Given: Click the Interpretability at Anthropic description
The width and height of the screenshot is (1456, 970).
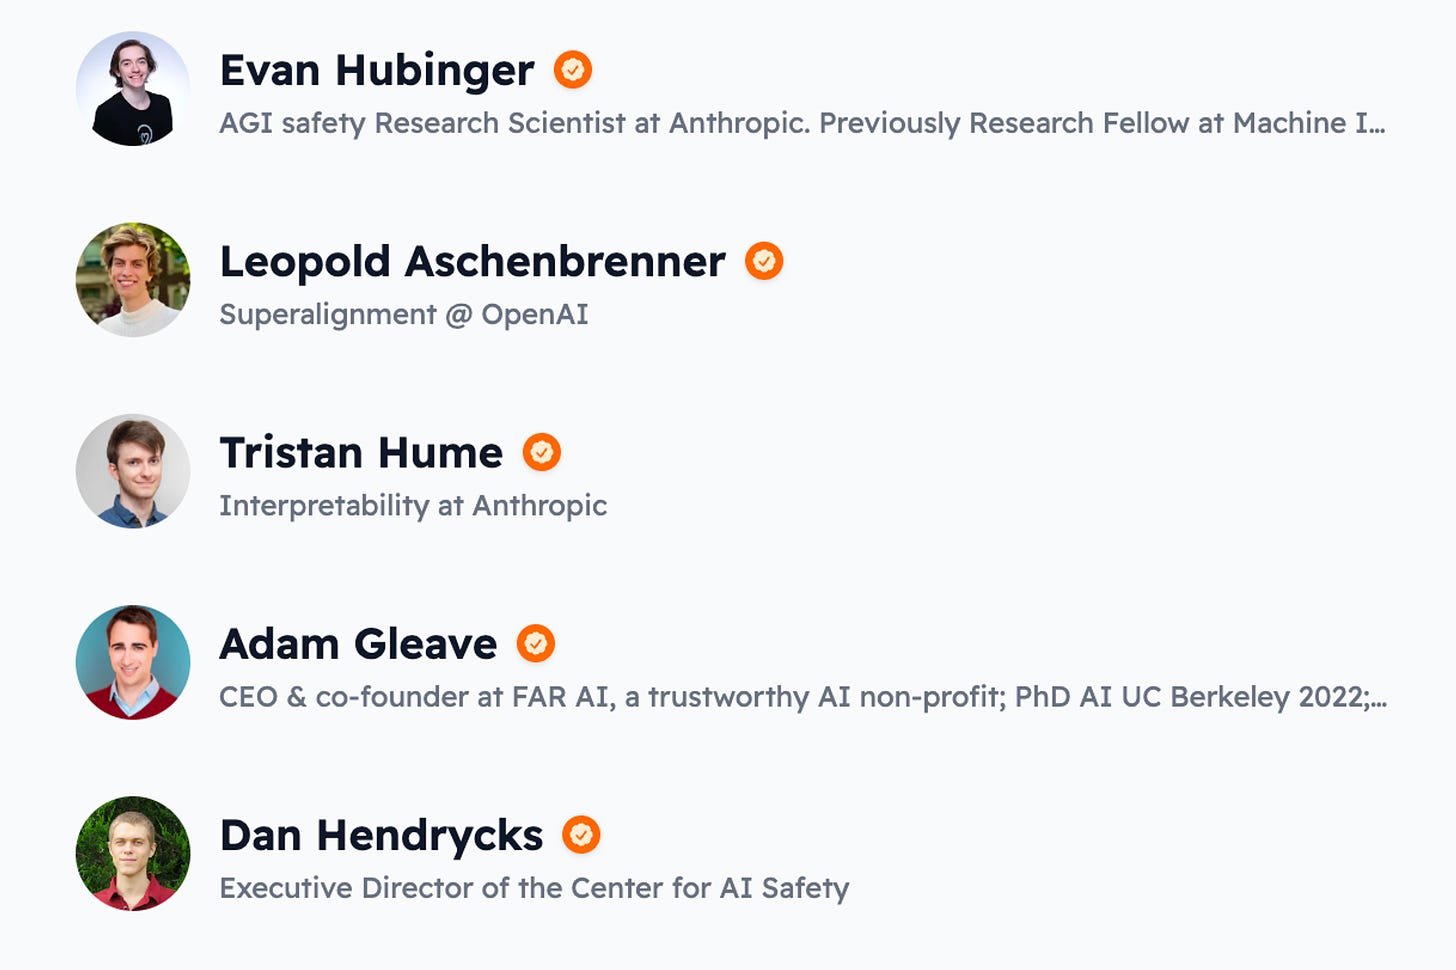Looking at the screenshot, I should [413, 505].
